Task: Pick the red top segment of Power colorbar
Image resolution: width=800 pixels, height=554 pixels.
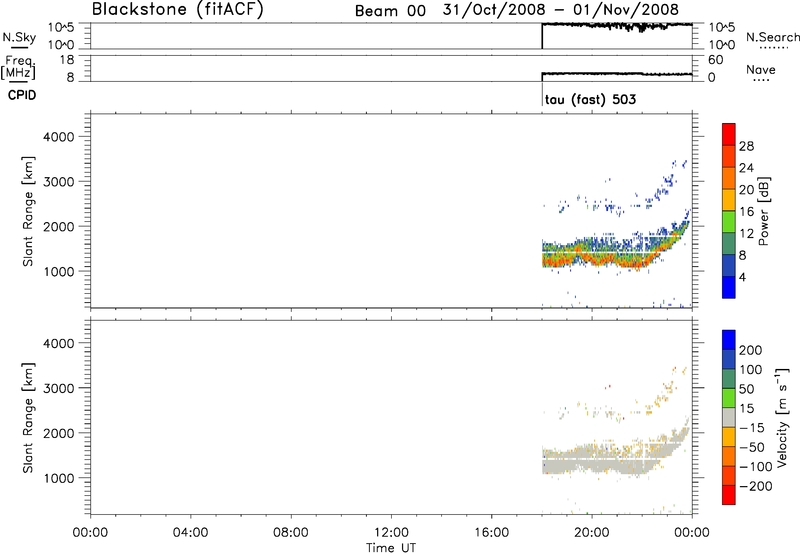Action: pyautogui.click(x=729, y=134)
